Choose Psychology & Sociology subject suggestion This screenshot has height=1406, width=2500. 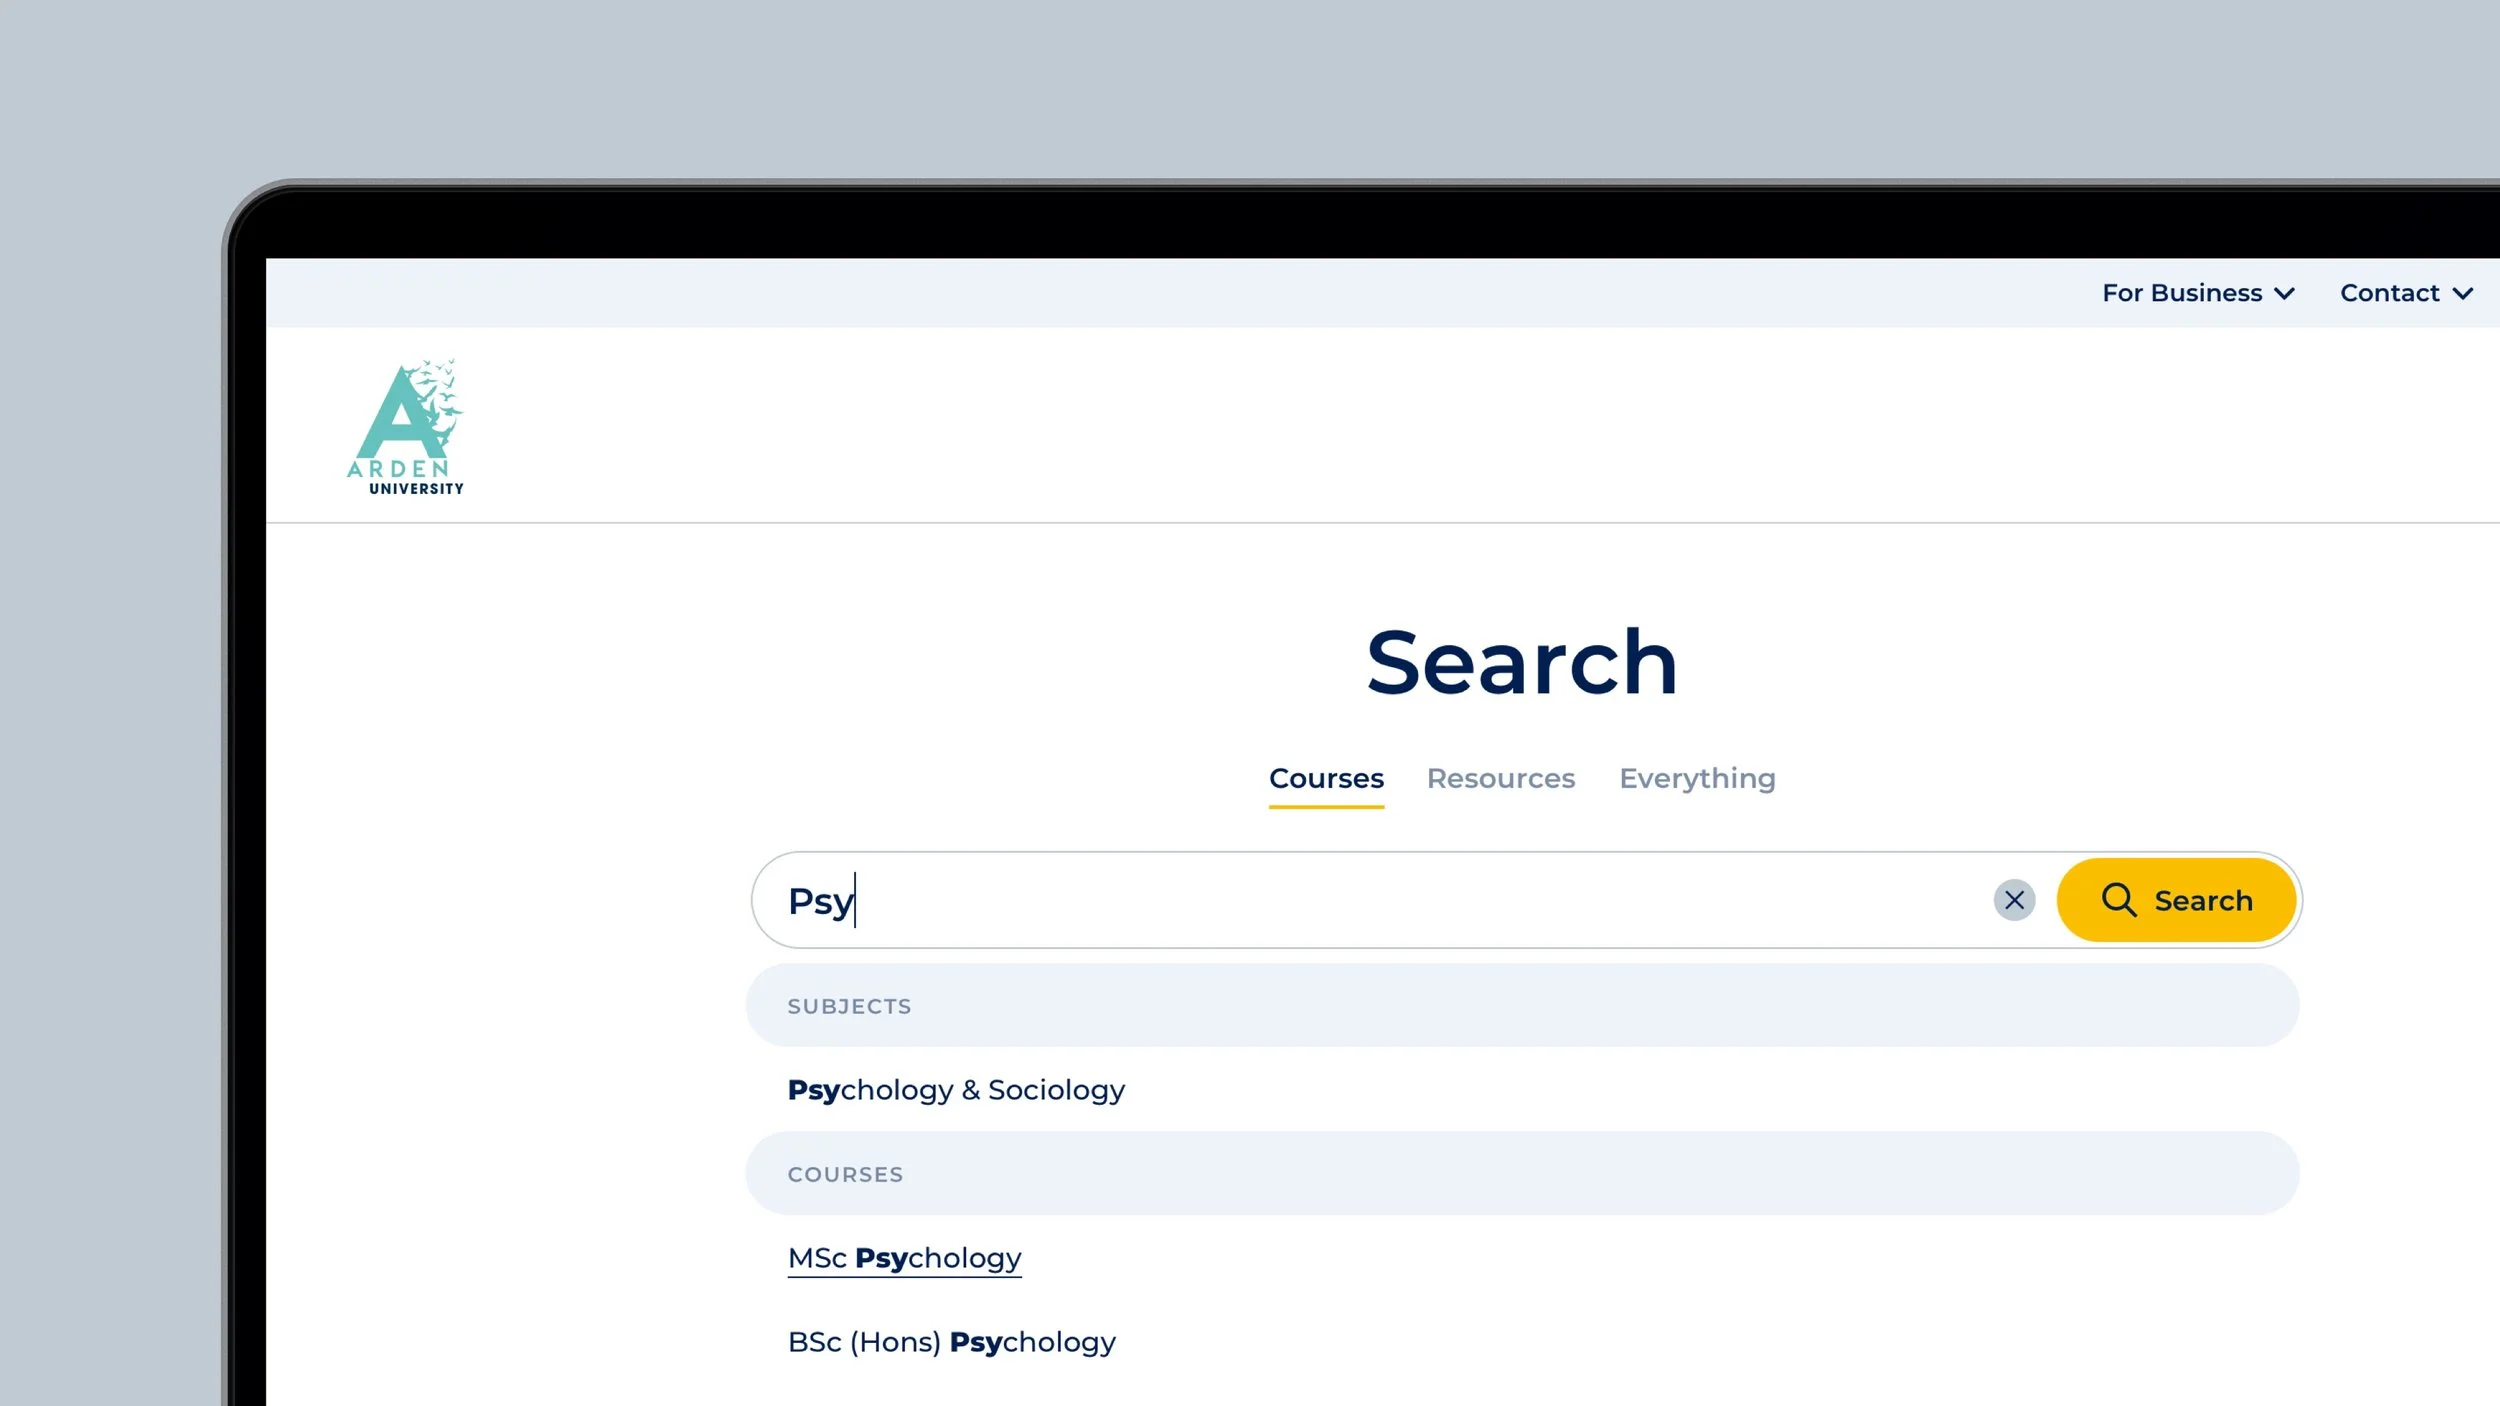coord(956,1090)
